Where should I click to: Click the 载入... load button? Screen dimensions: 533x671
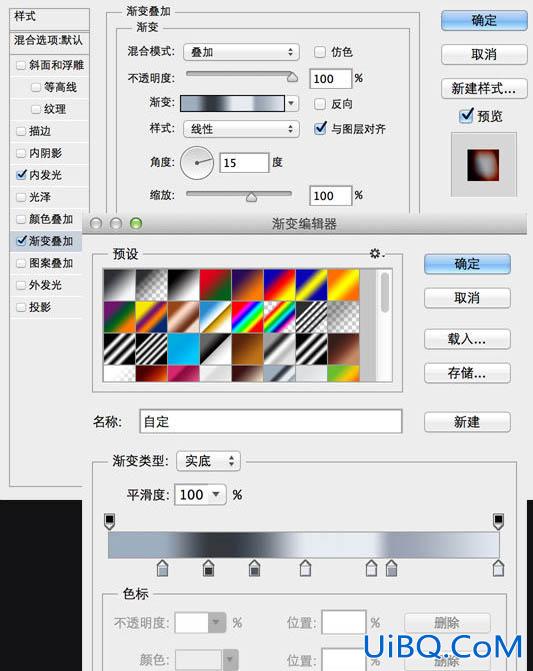tap(467, 339)
